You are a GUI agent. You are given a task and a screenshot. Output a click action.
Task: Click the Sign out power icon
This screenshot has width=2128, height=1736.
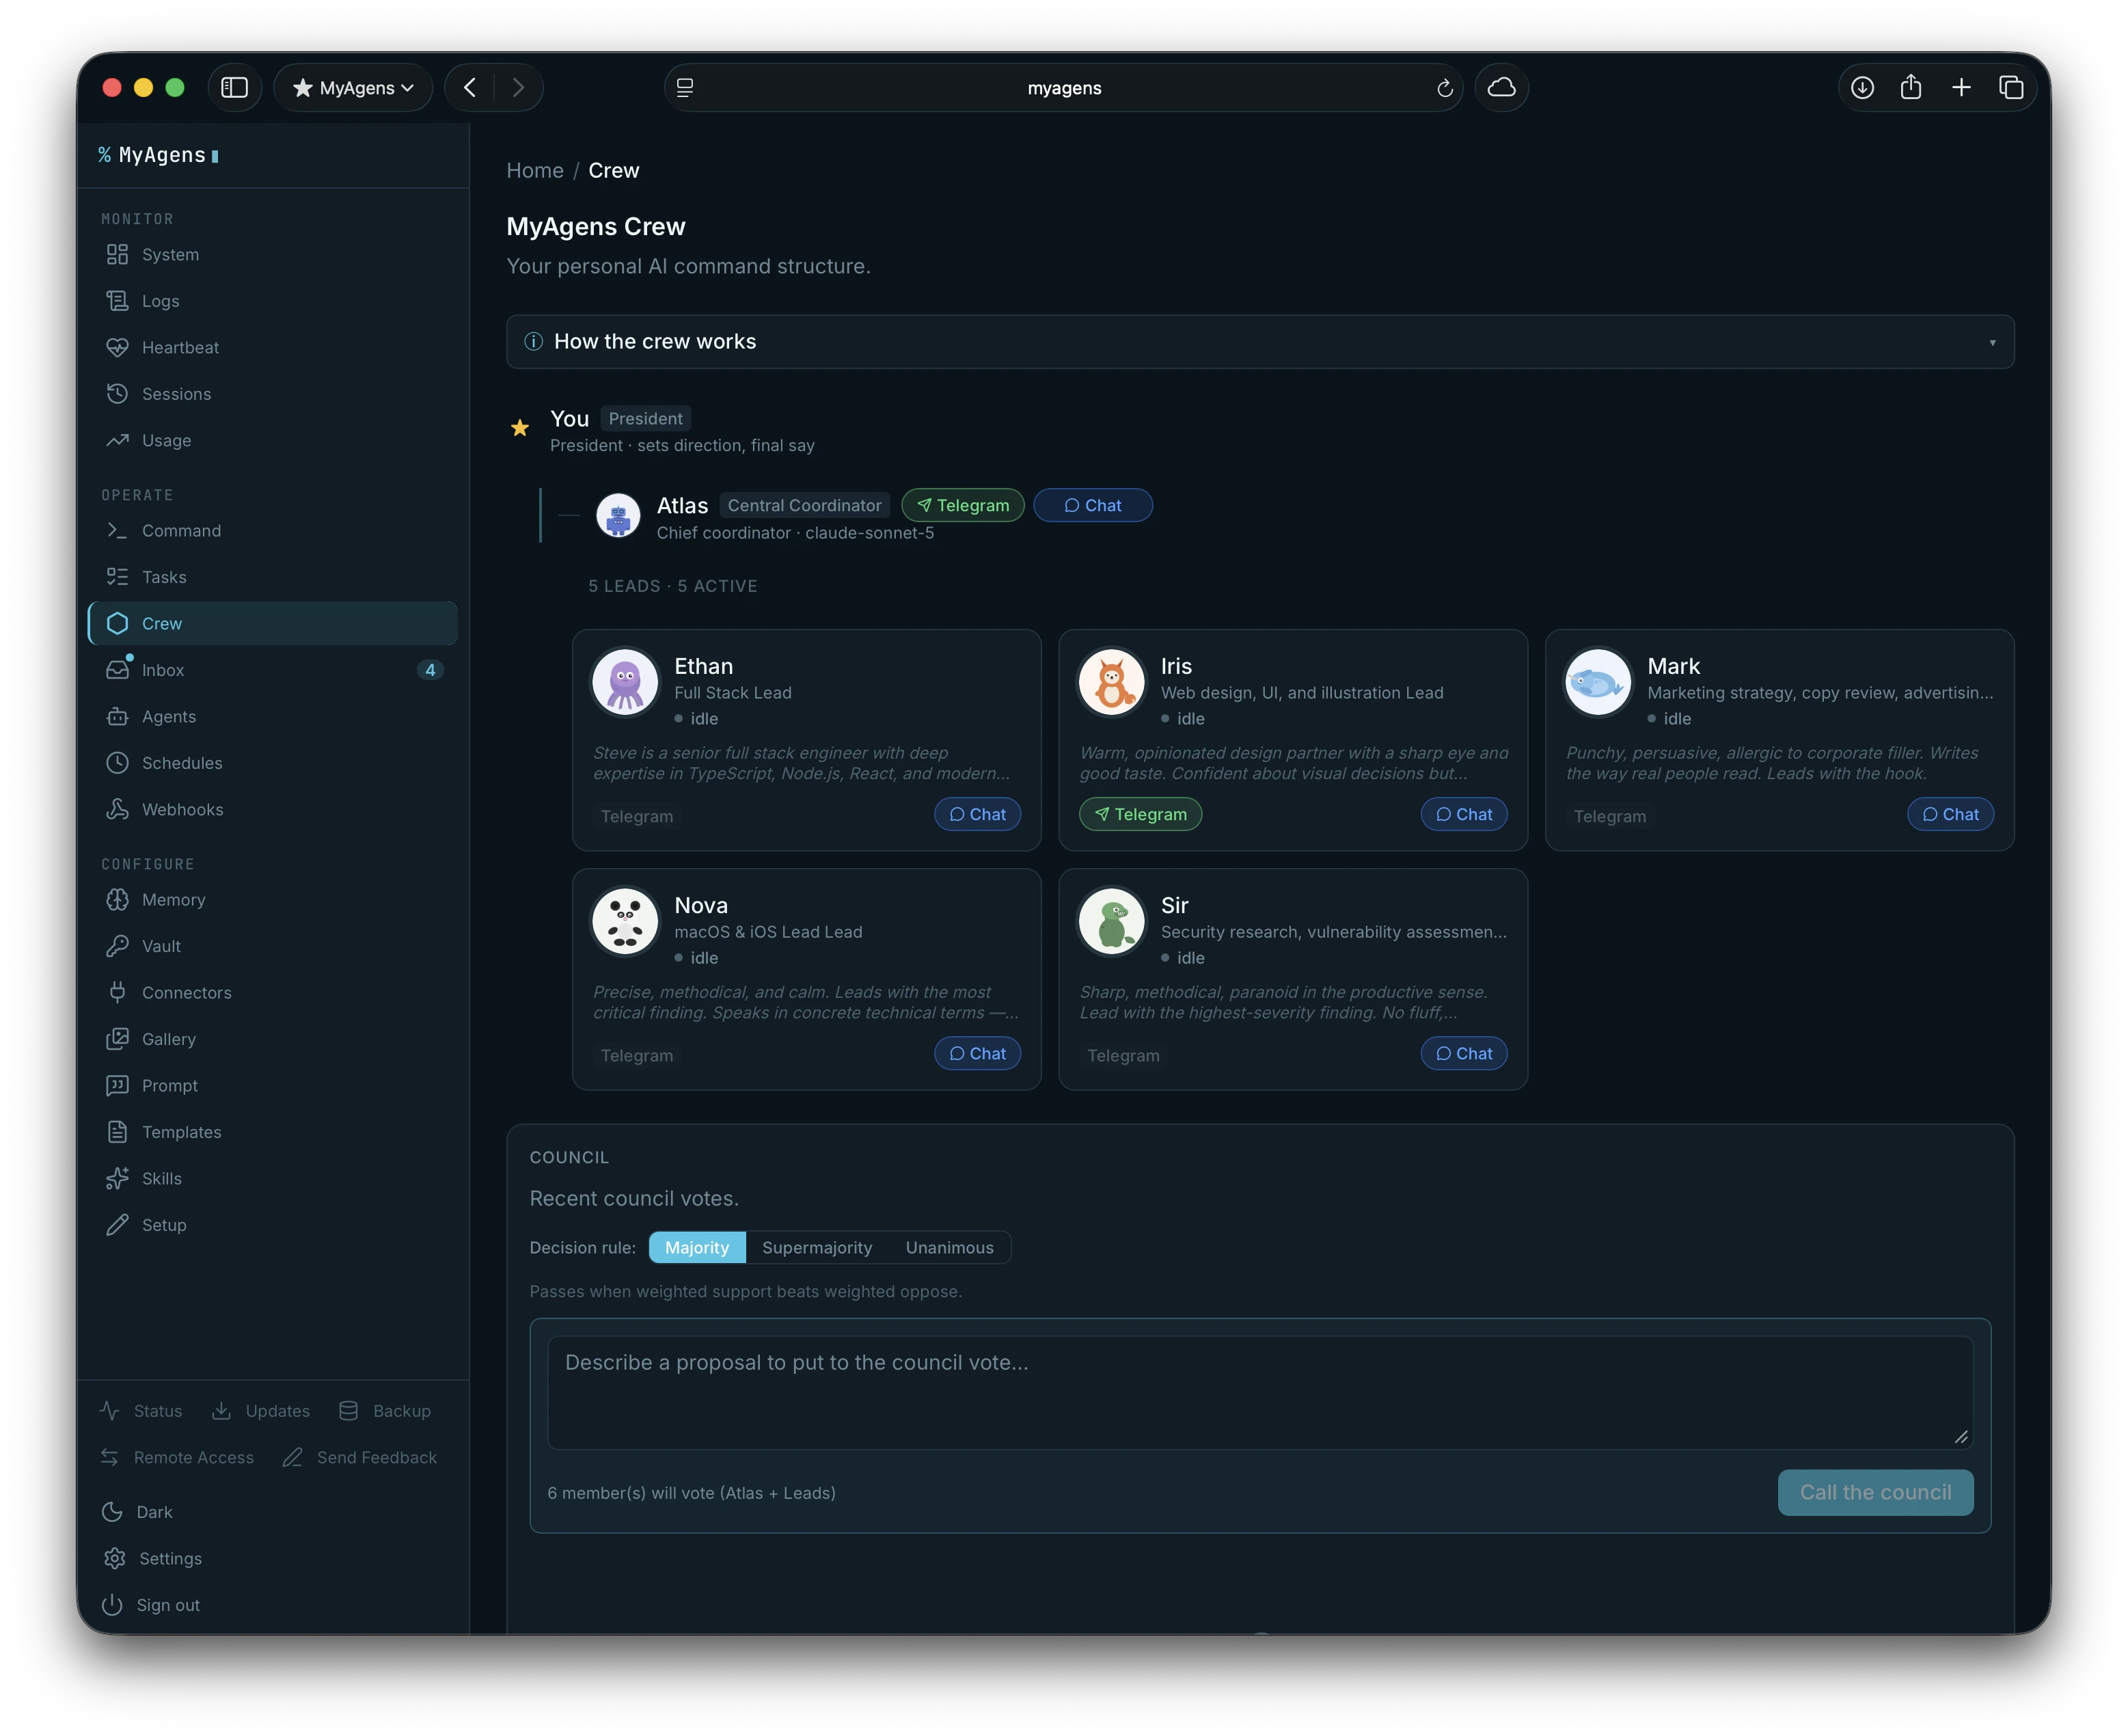(112, 1606)
